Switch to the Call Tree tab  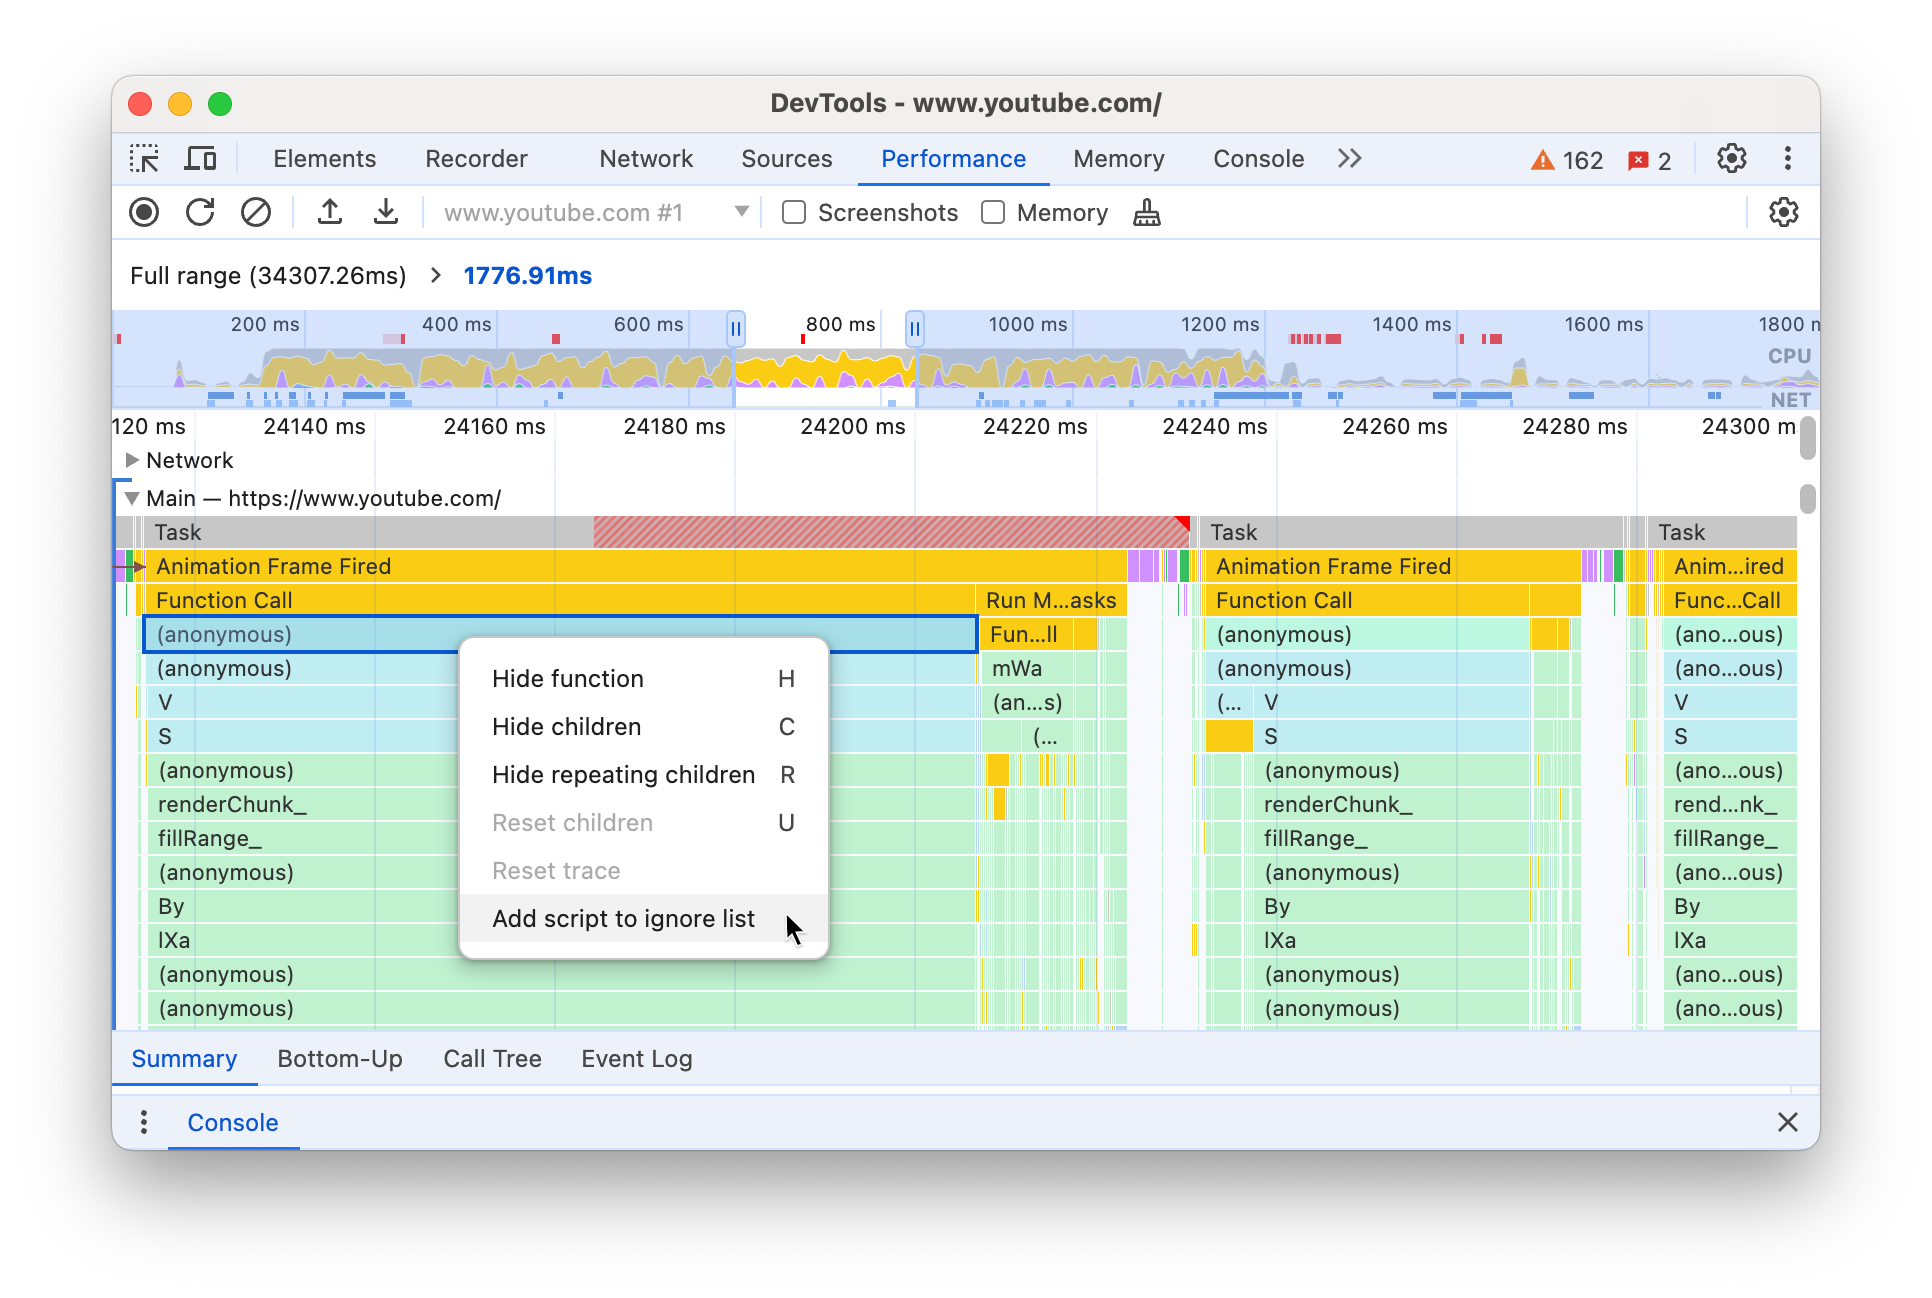pyautogui.click(x=494, y=1058)
